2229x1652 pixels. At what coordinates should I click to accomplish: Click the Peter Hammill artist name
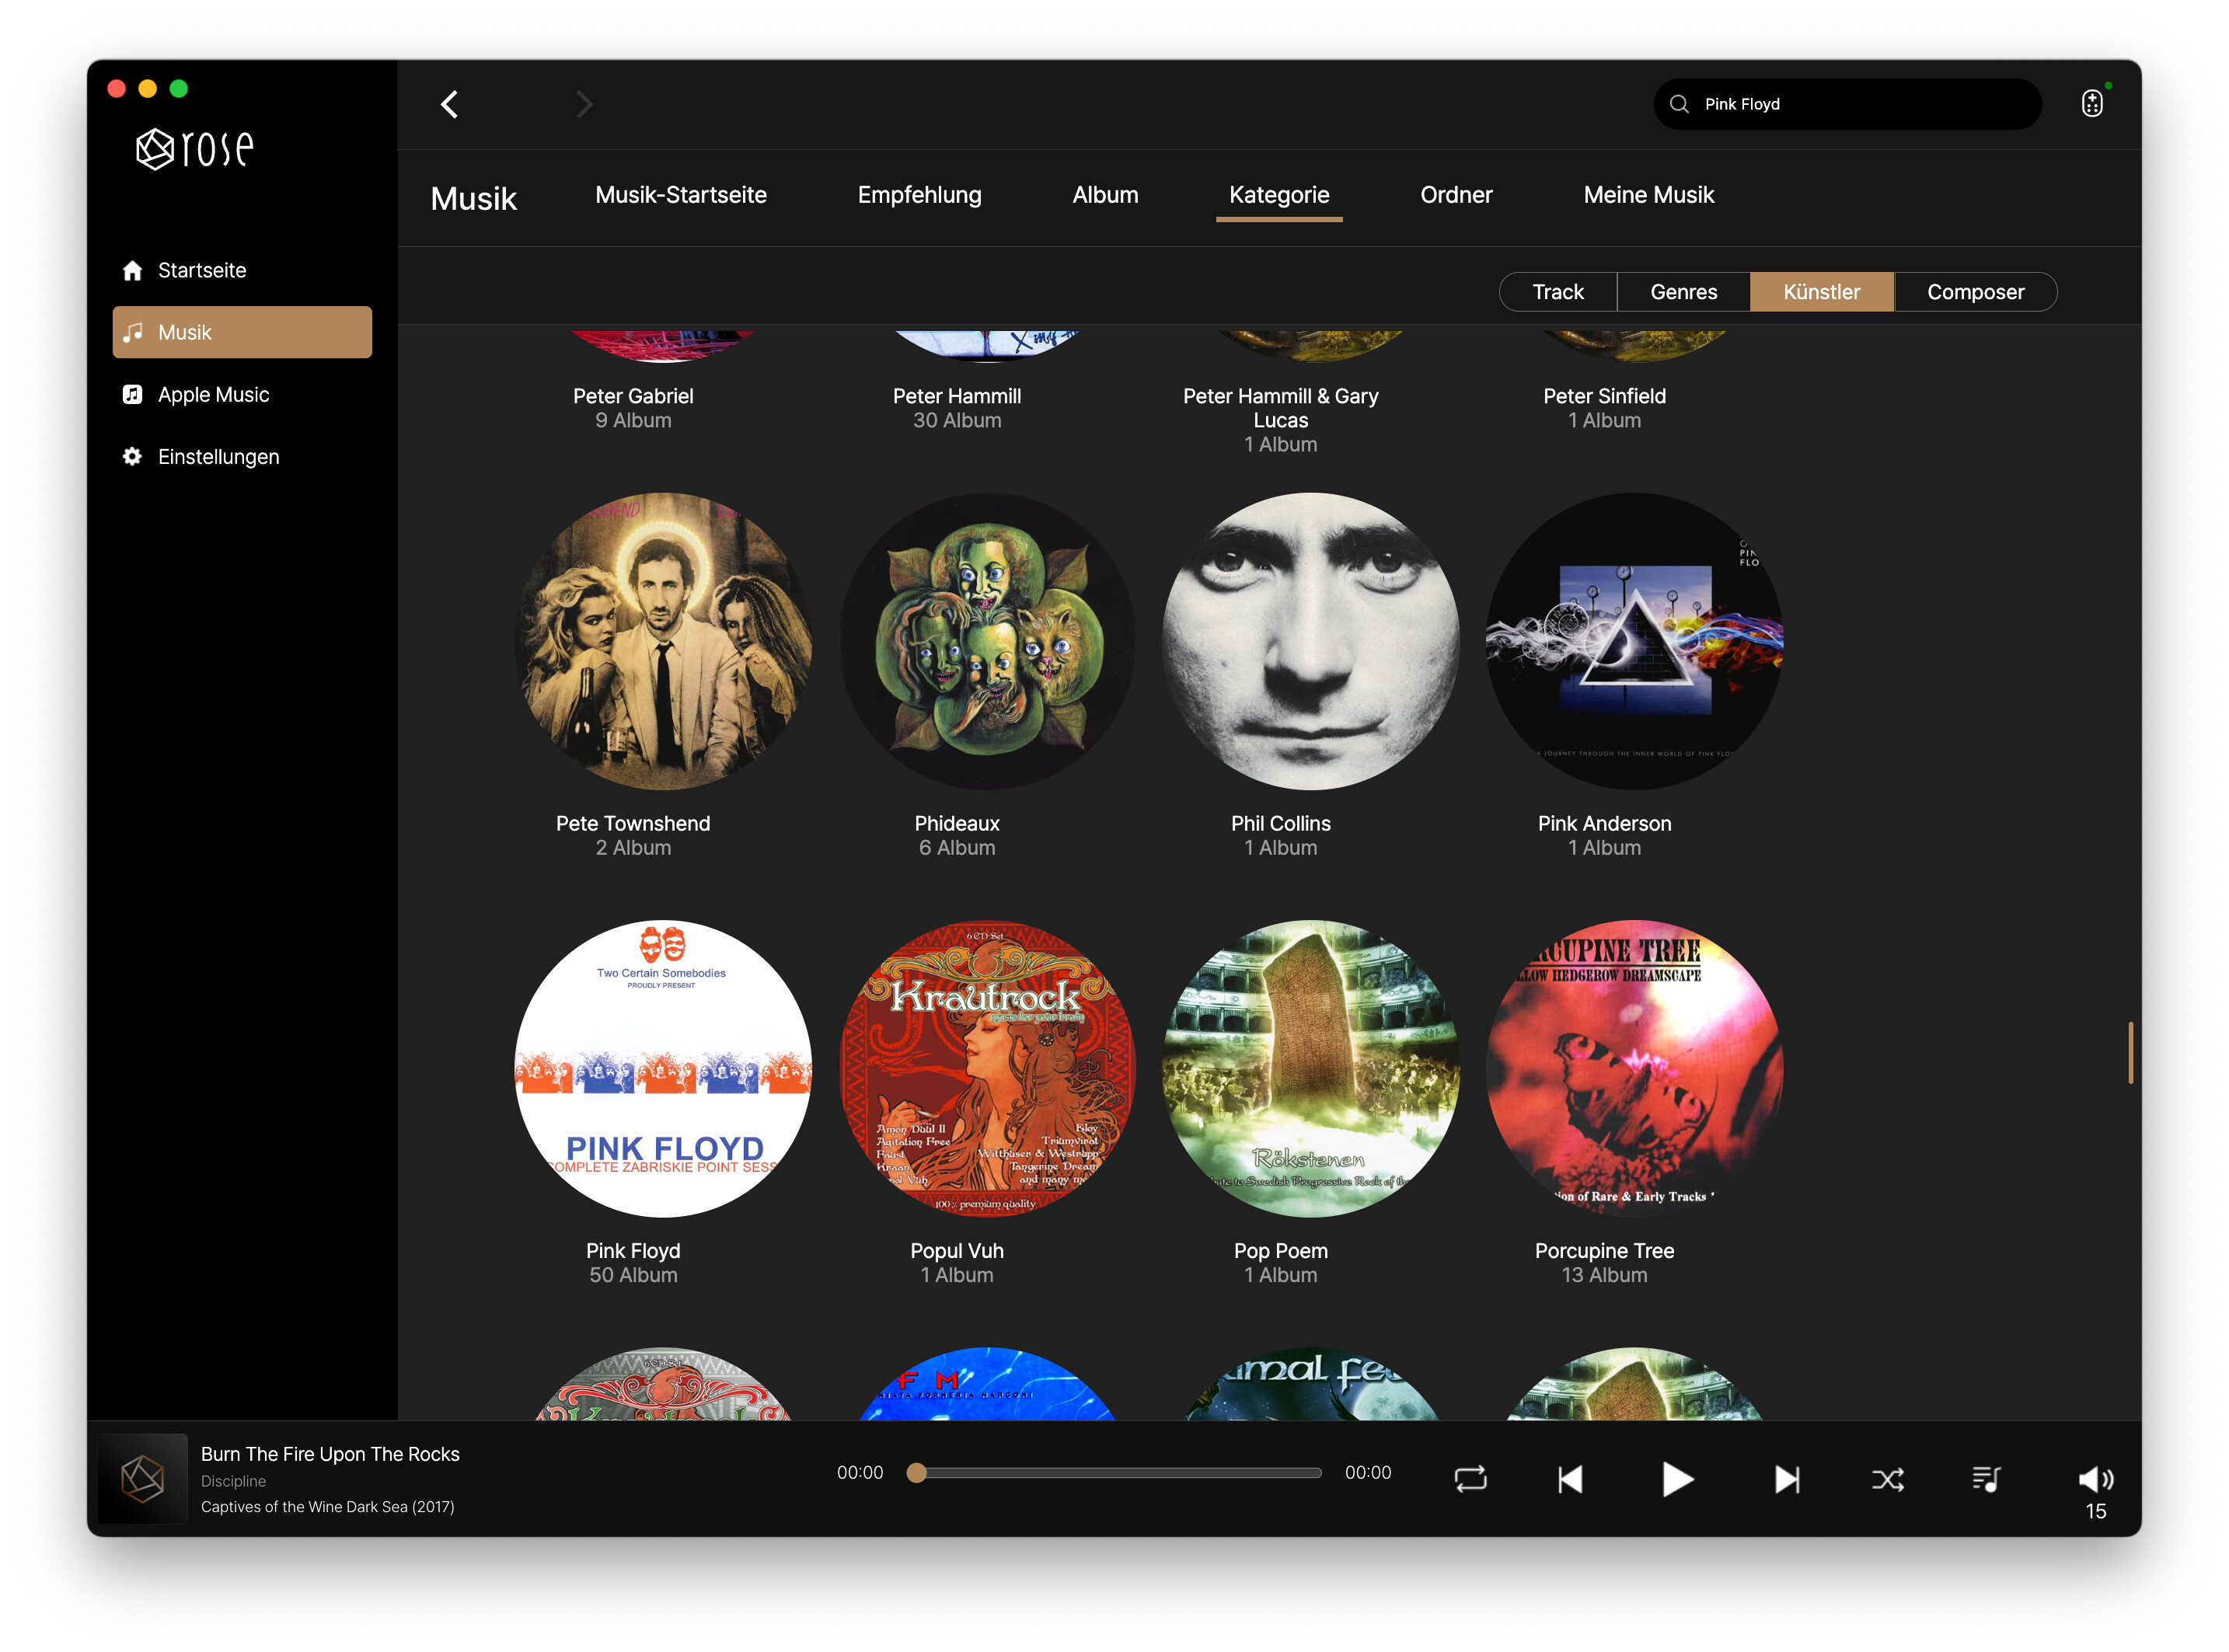[957, 396]
